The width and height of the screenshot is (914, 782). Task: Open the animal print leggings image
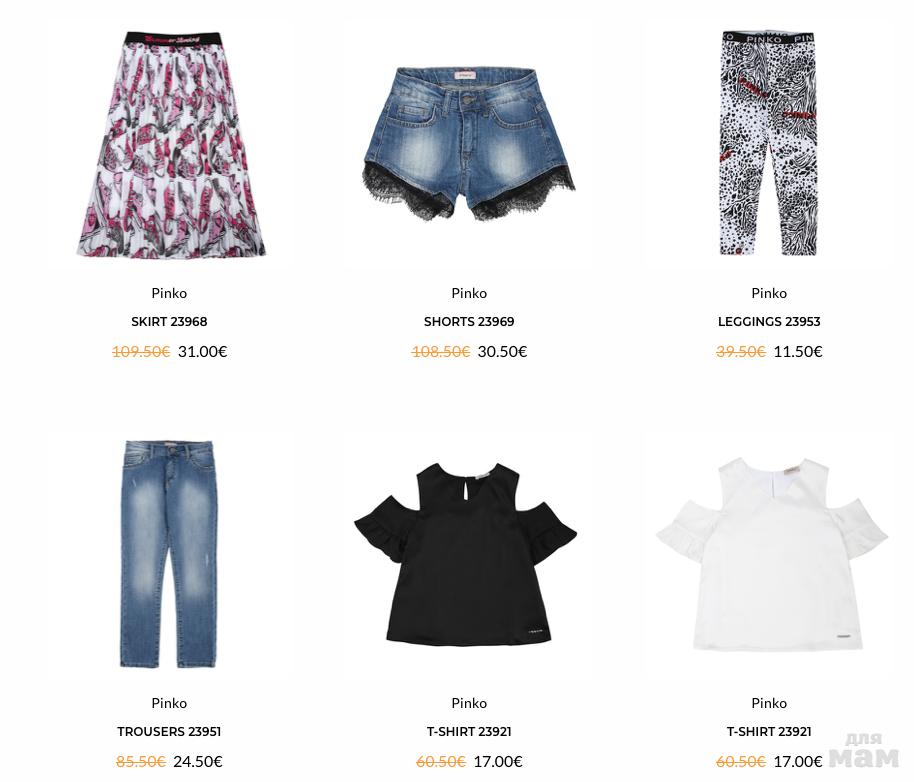768,143
